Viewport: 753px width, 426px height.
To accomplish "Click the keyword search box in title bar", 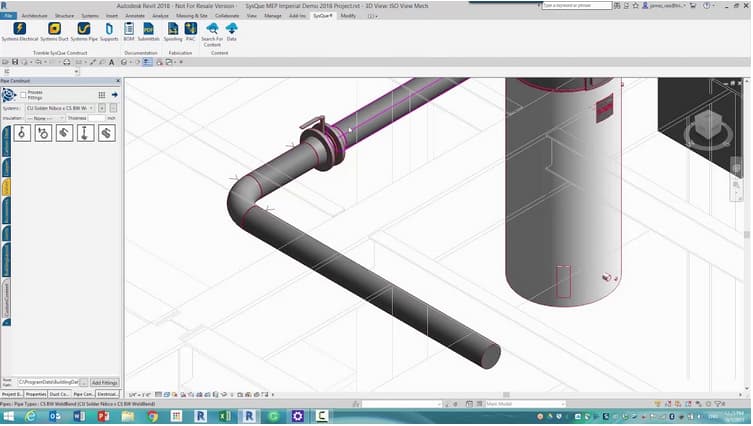I will (x=577, y=5).
